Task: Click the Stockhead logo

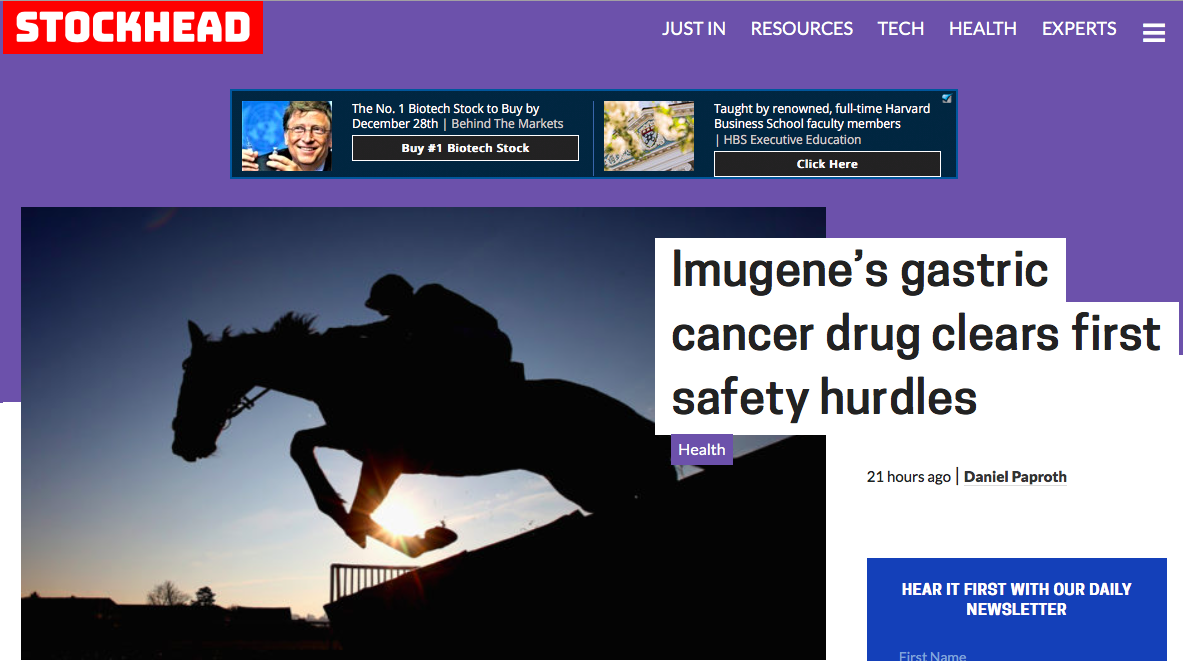Action: tap(133, 27)
